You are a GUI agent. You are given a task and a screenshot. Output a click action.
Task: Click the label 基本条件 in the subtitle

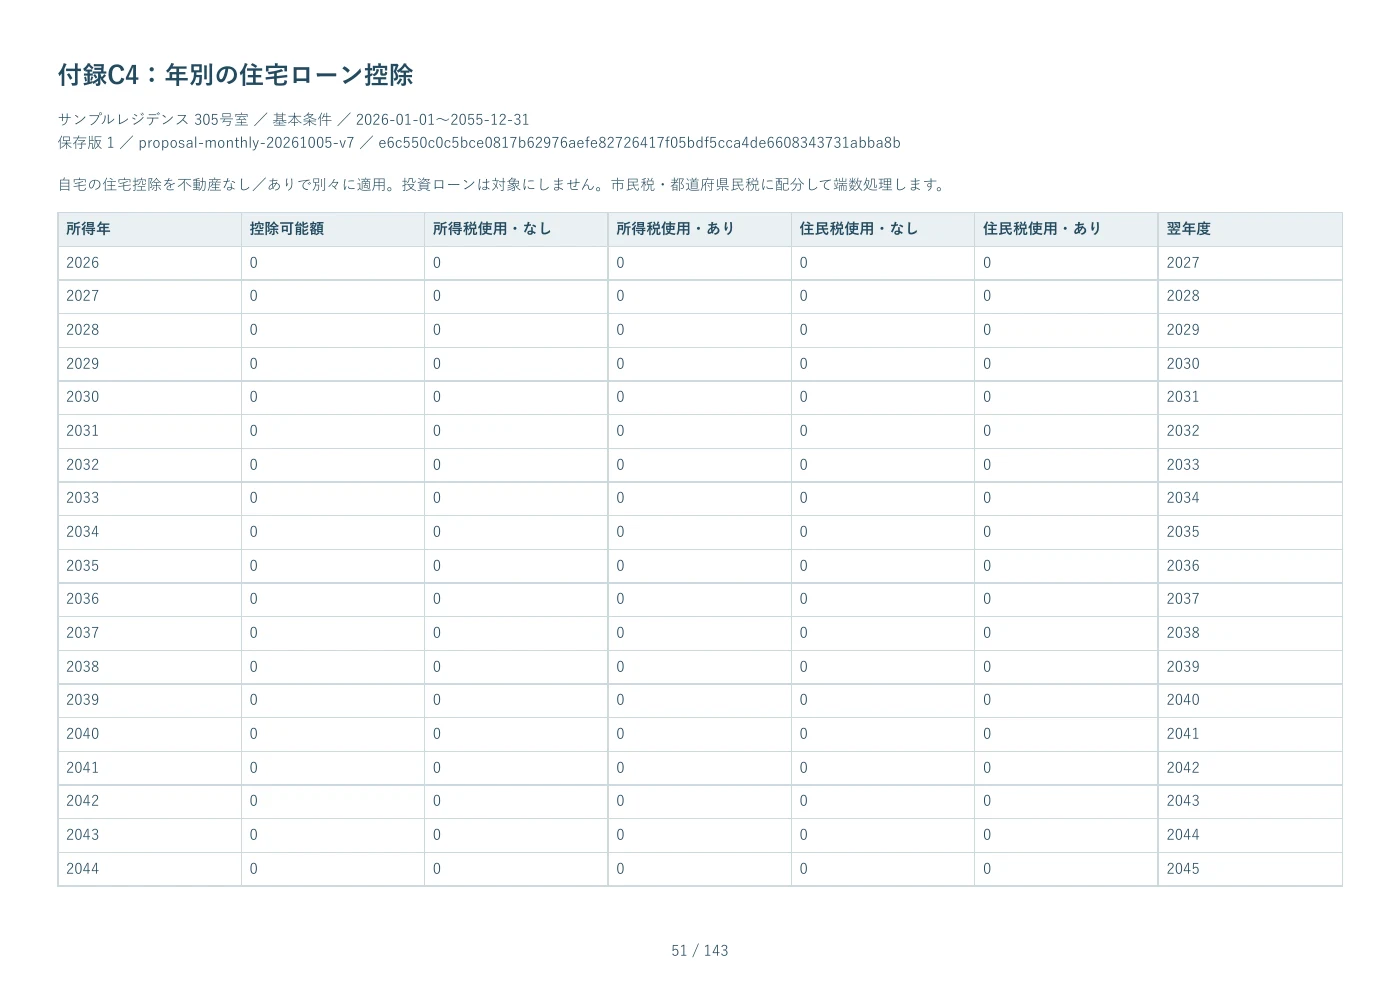(302, 120)
